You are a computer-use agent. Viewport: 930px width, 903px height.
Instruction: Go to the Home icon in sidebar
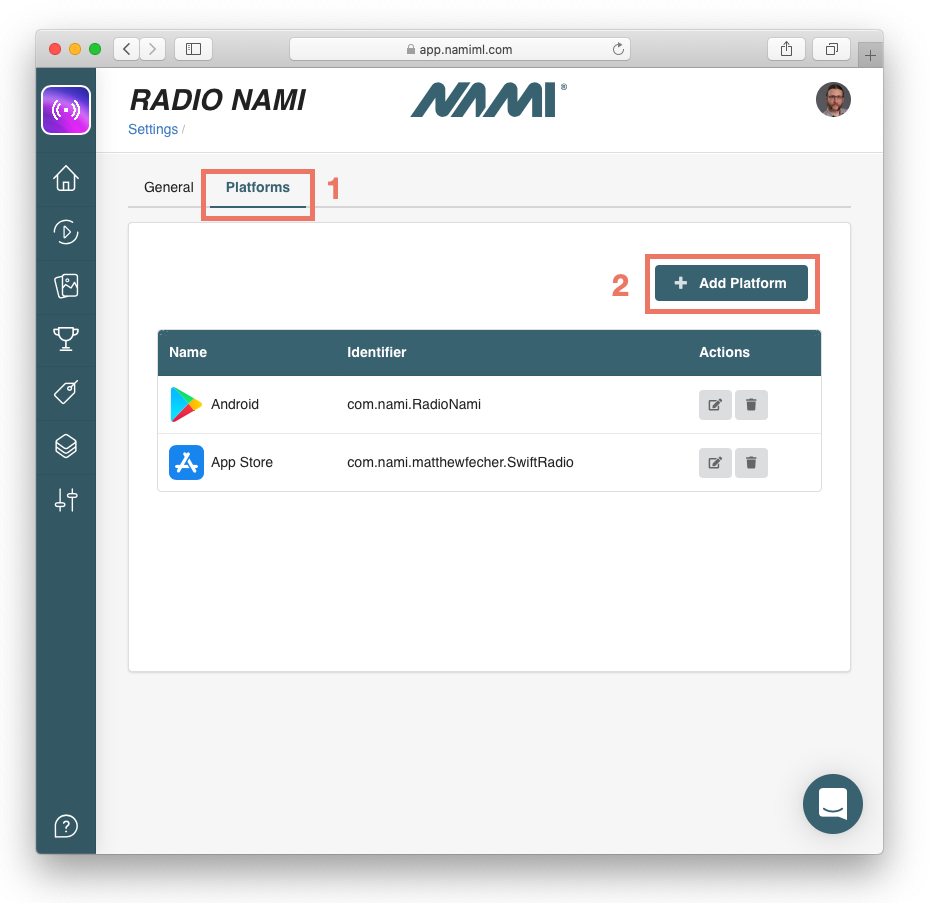(x=66, y=178)
